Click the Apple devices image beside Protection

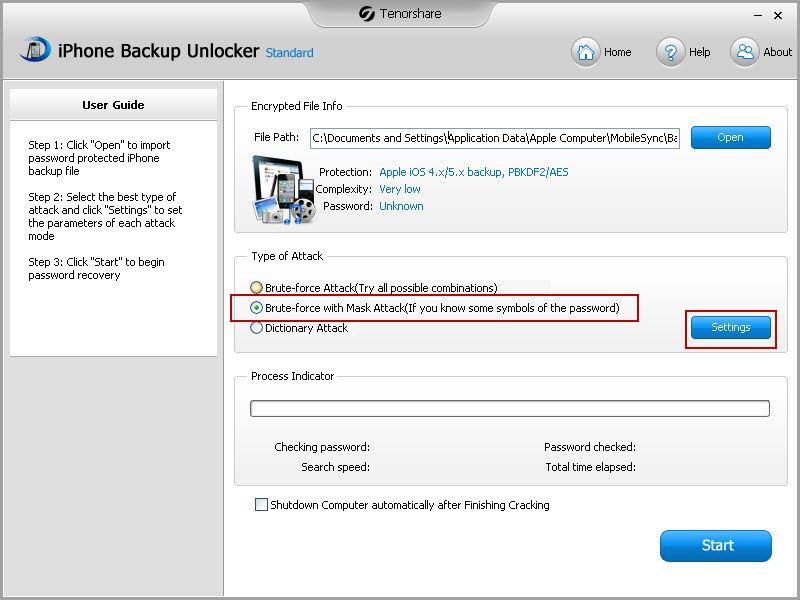pyautogui.click(x=282, y=189)
